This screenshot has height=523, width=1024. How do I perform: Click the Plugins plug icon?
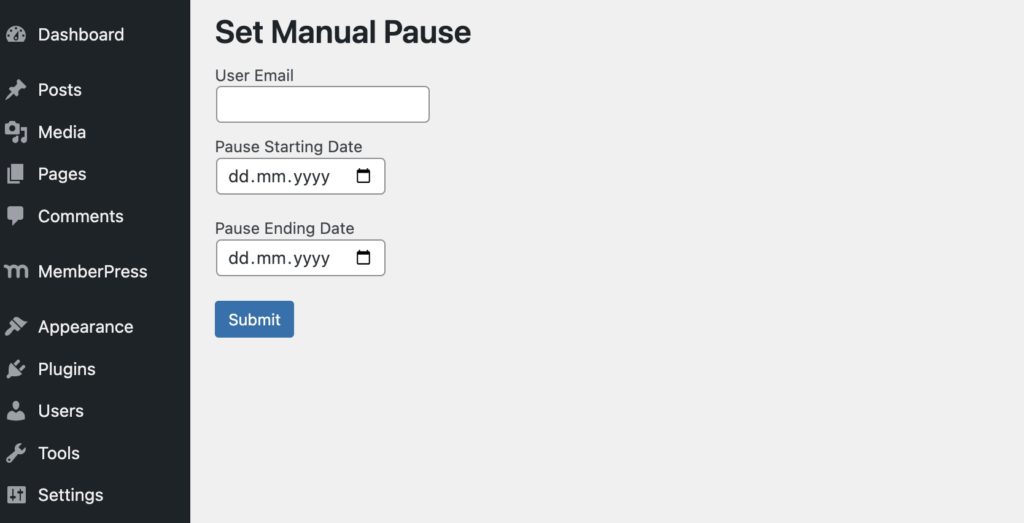pos(15,369)
